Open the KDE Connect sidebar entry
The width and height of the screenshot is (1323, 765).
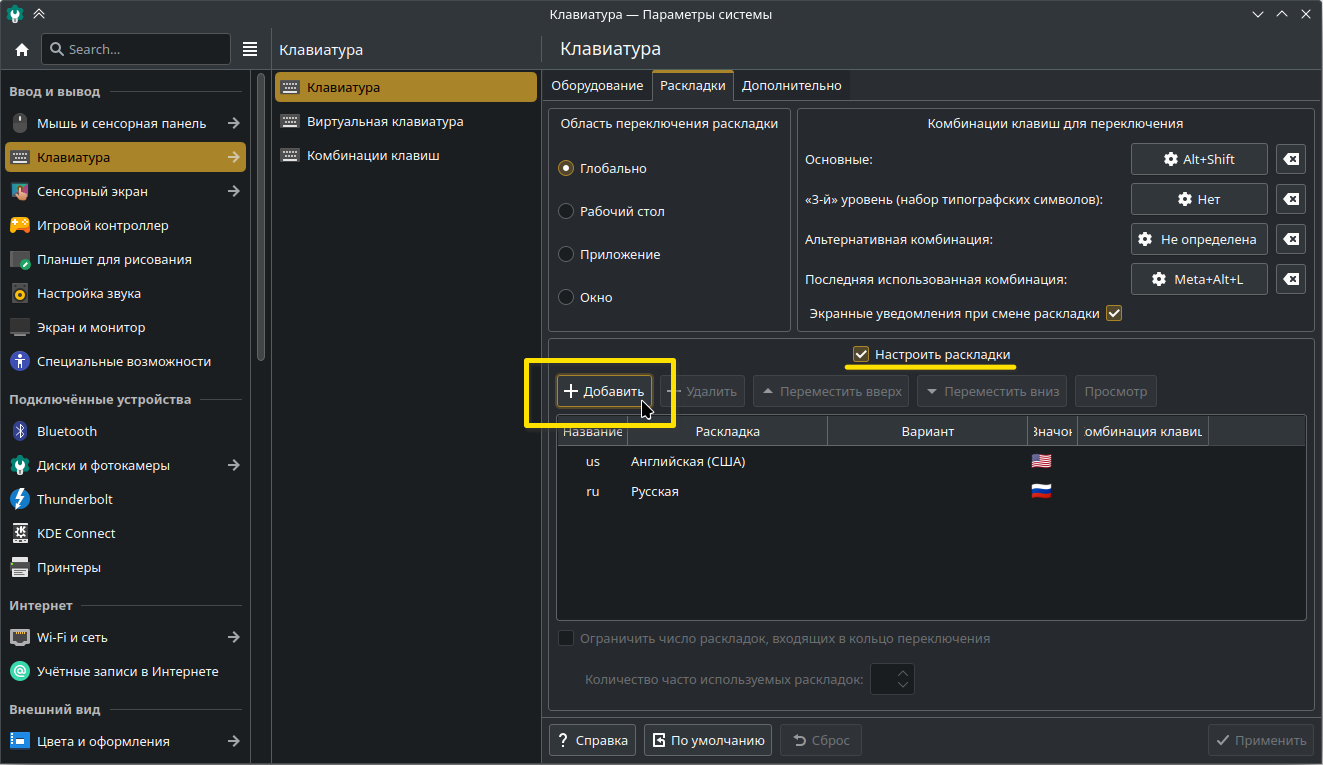tap(76, 533)
